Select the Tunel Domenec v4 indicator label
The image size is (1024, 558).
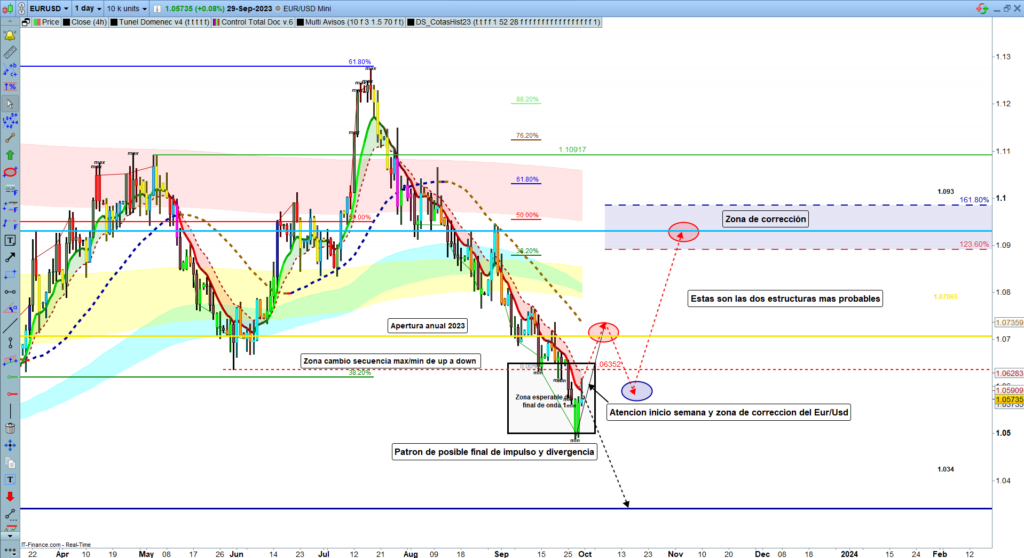pos(159,20)
